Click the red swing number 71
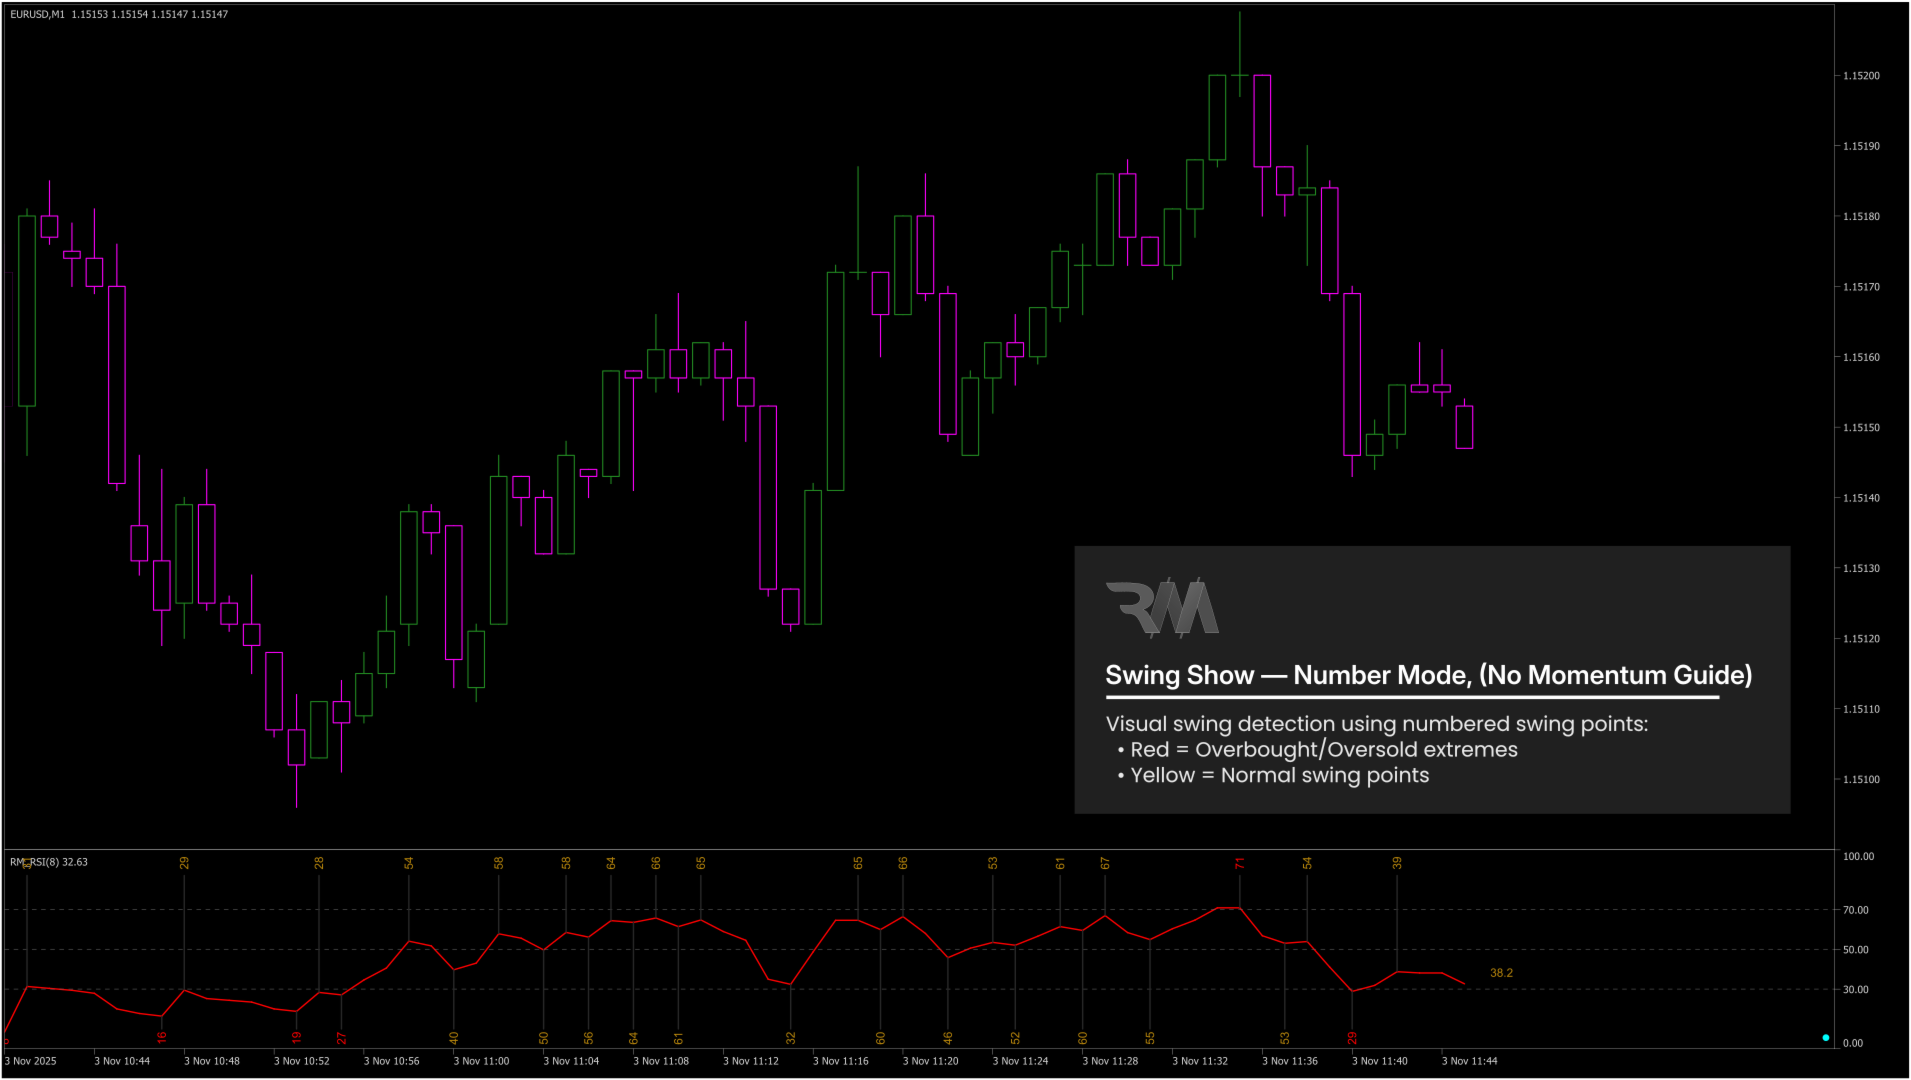 pos(1240,863)
